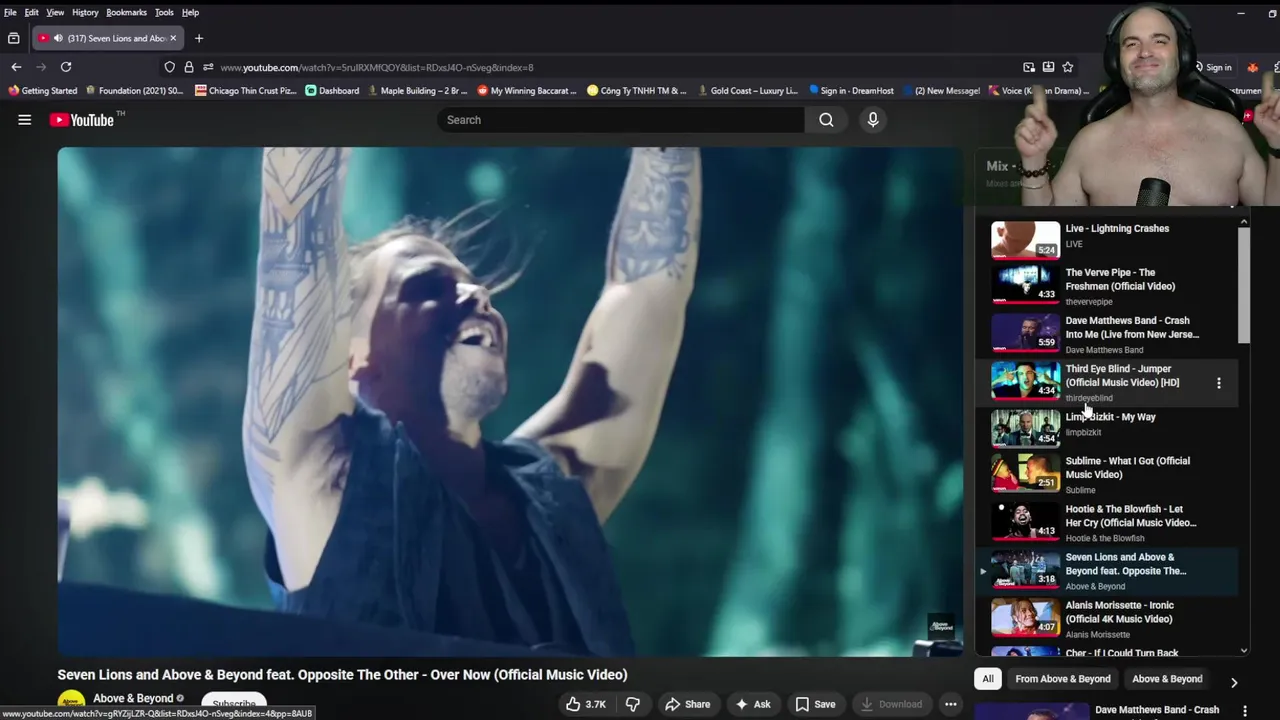Dislike the video with the thumbs-down icon

point(633,704)
